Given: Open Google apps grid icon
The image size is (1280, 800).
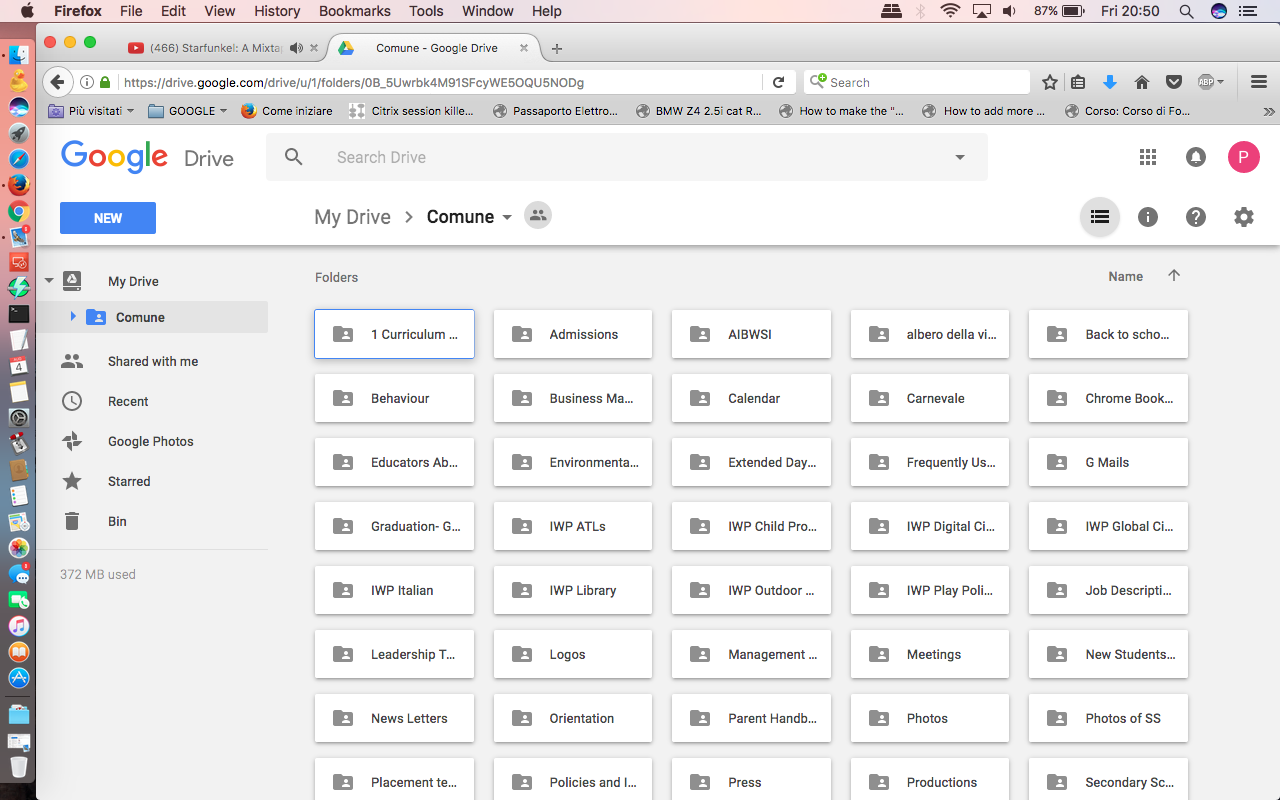Looking at the screenshot, I should coord(1148,157).
